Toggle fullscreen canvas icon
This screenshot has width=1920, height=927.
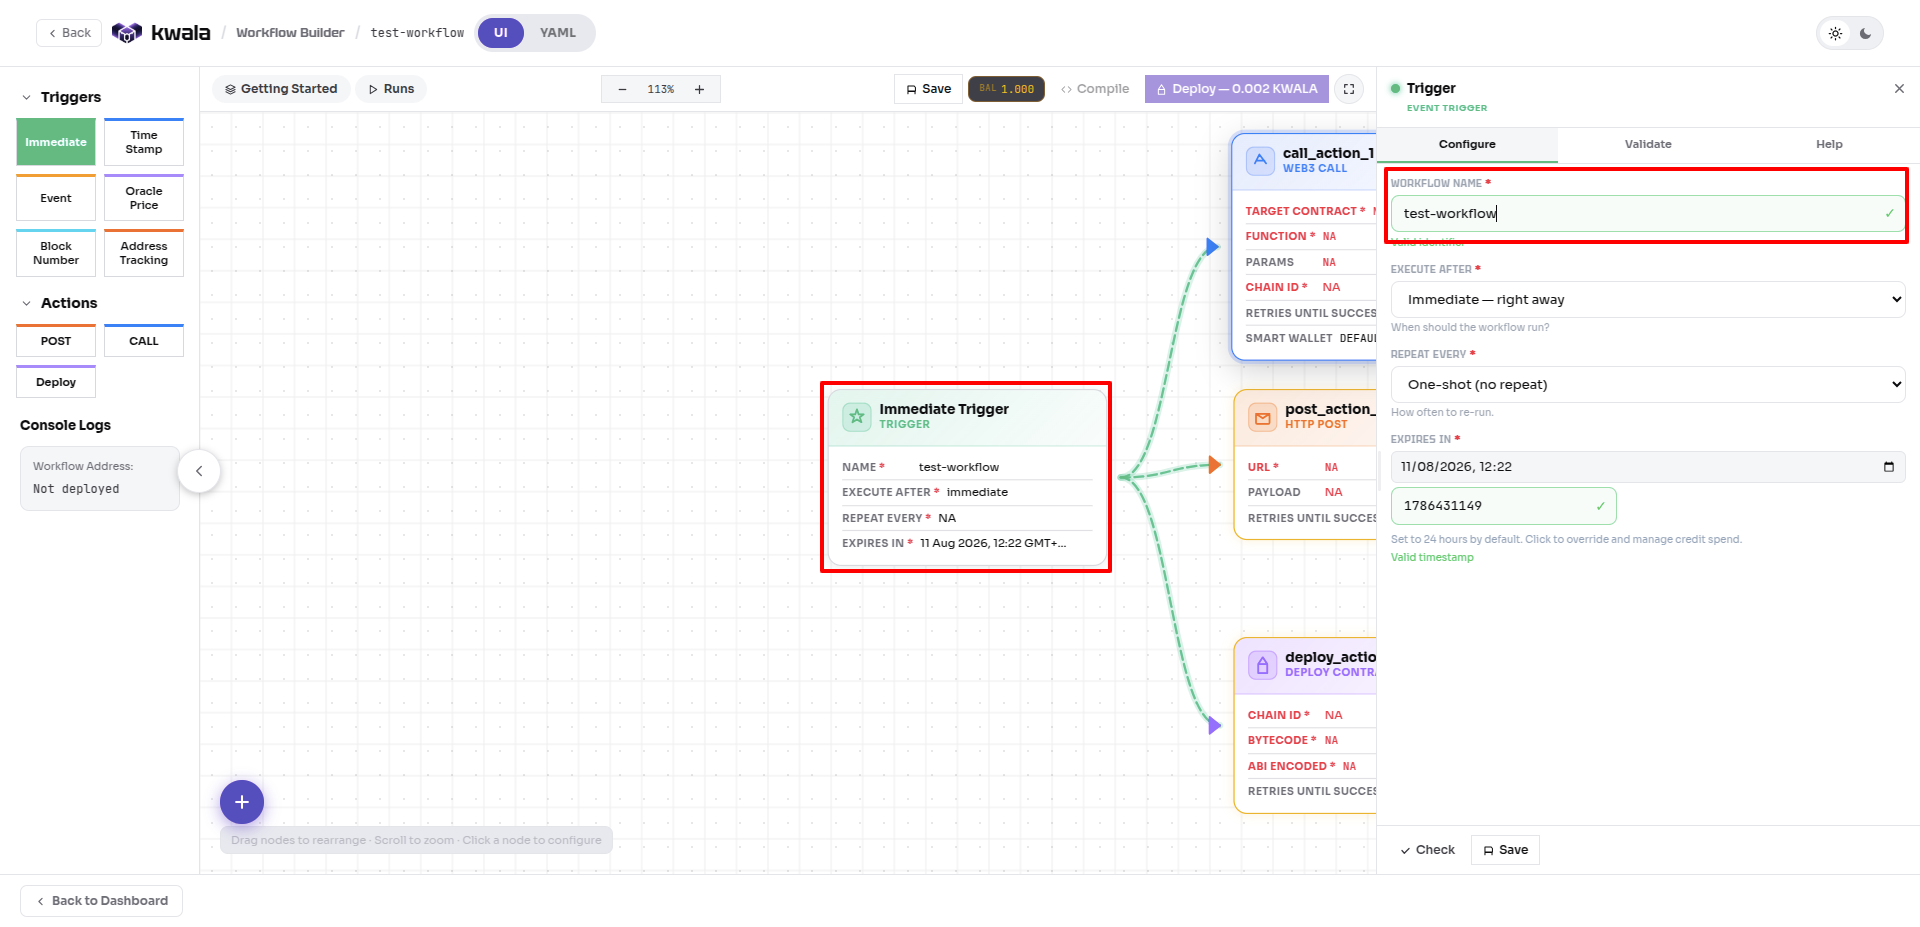point(1349,89)
